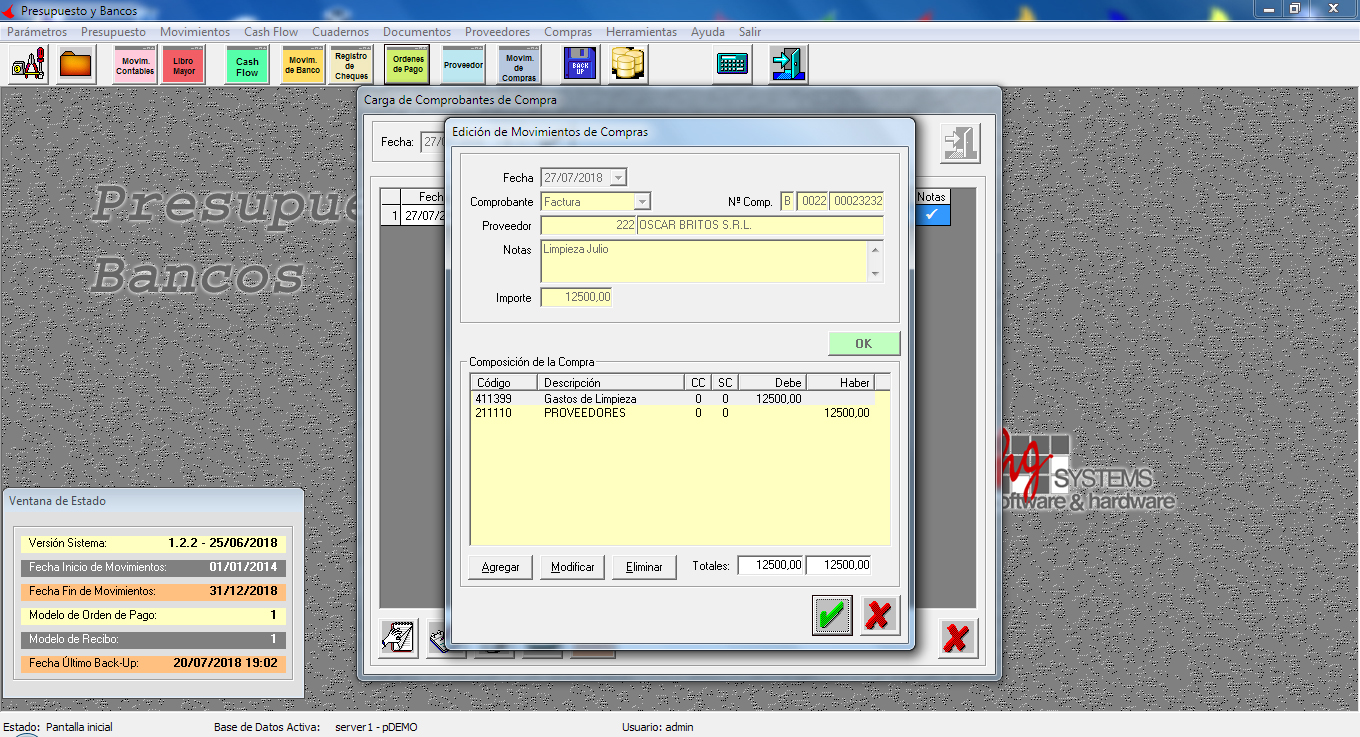This screenshot has width=1360, height=737.
Task: Click the Libro Mayor toolbar icon
Action: click(x=183, y=65)
